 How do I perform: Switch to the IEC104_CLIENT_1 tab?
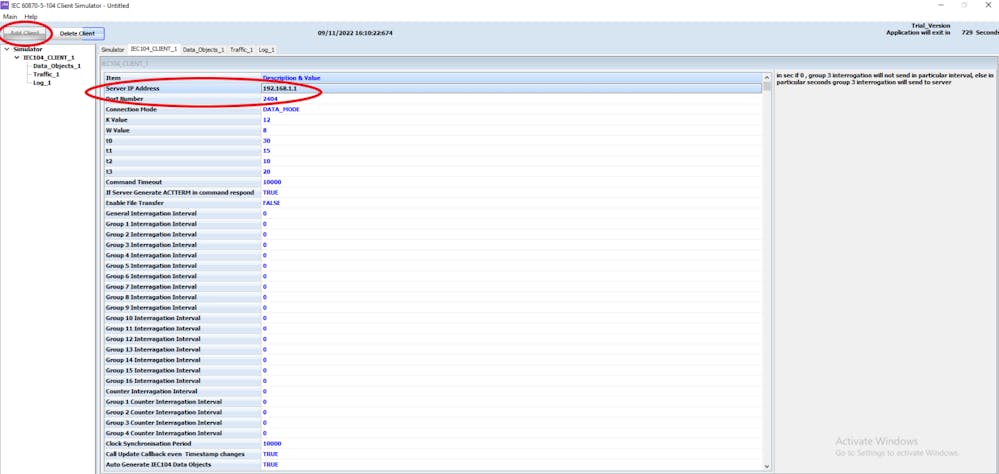(154, 49)
